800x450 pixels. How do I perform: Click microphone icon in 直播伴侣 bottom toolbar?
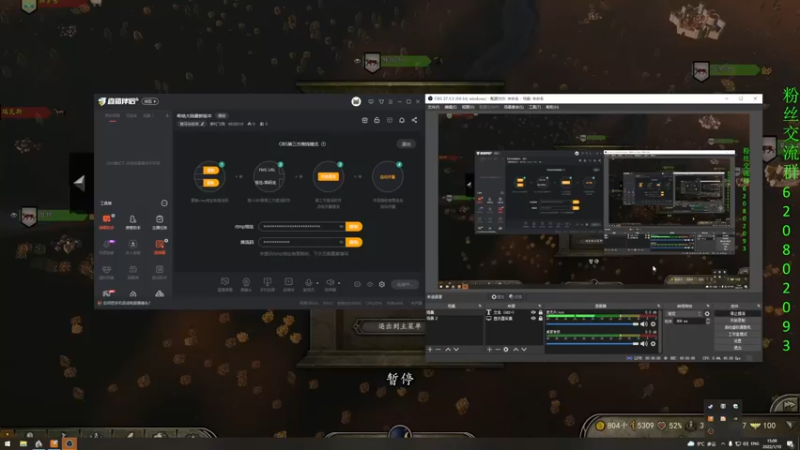309,282
